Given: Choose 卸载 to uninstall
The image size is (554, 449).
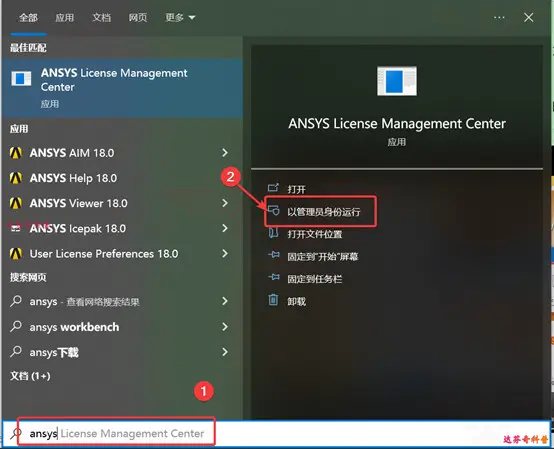Looking at the screenshot, I should (x=296, y=301).
